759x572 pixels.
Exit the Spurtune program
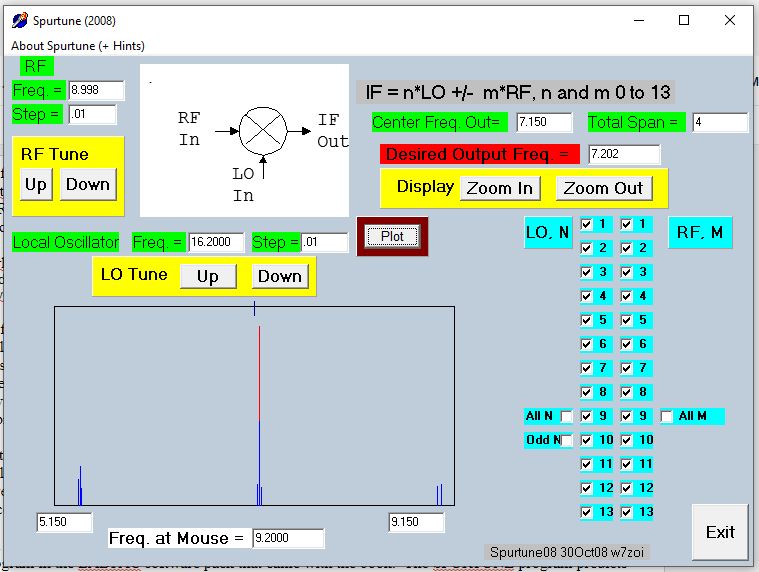pos(719,532)
